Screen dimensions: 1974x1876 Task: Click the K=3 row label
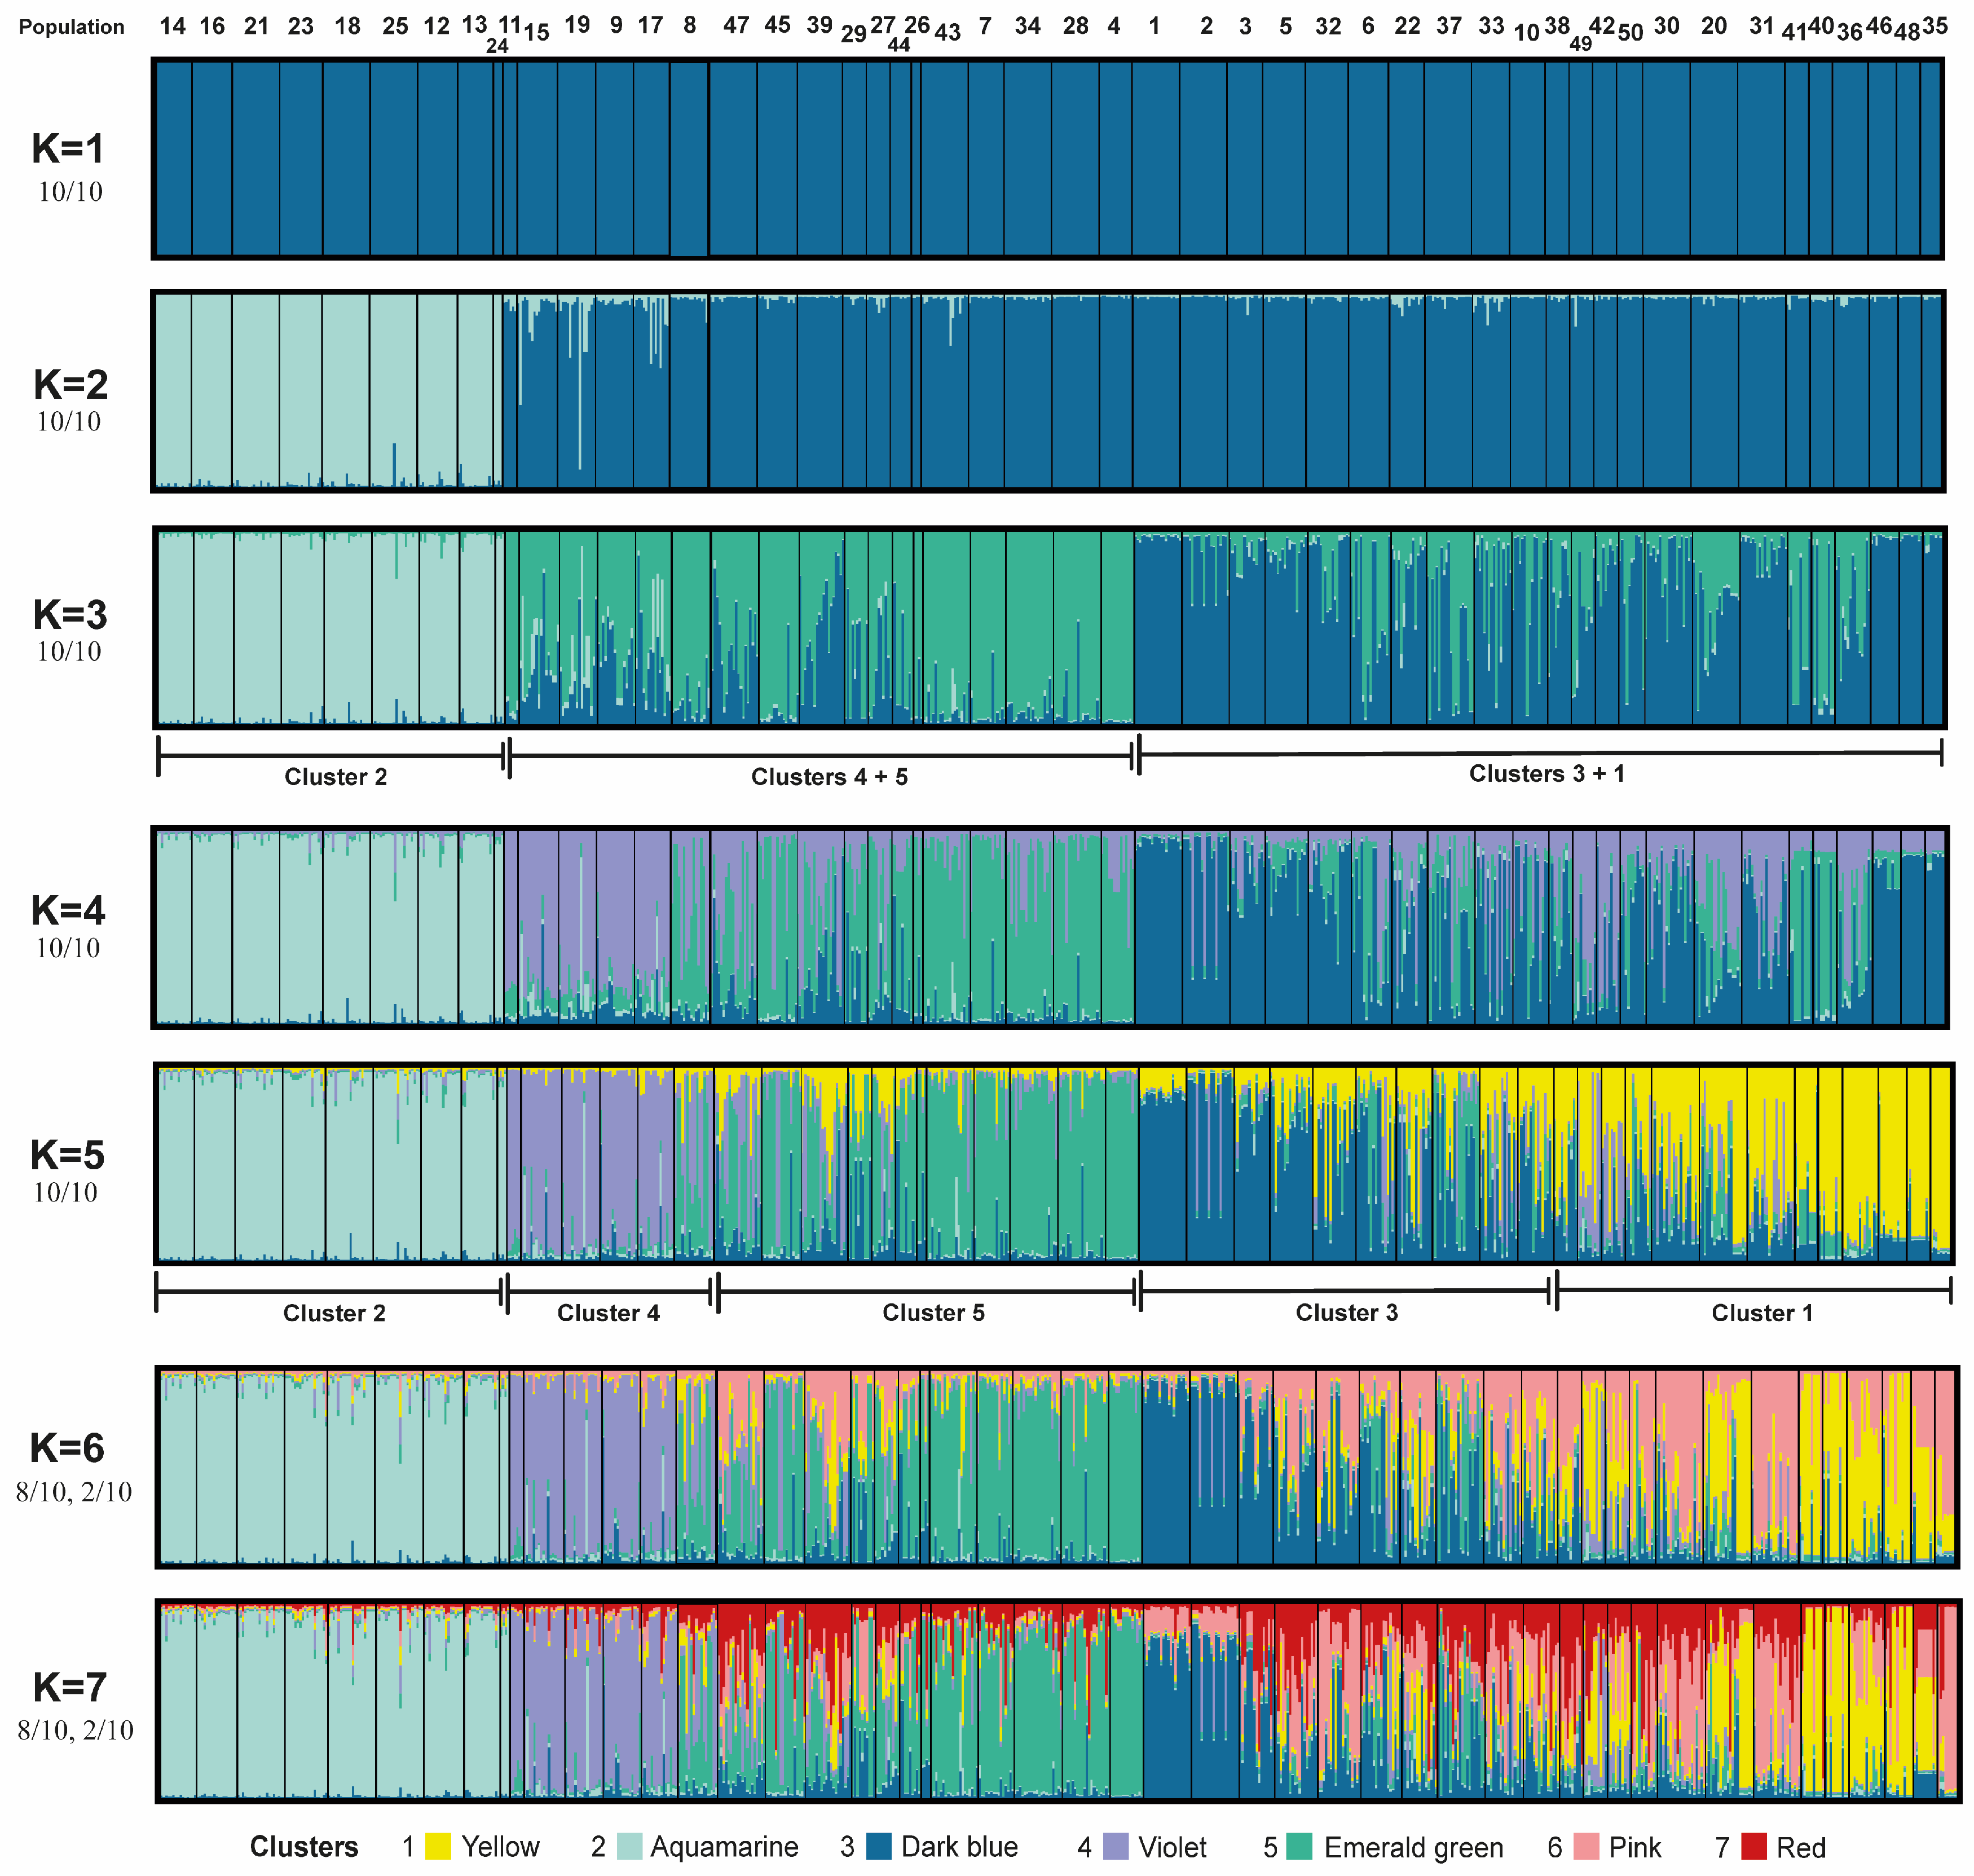tap(70, 615)
